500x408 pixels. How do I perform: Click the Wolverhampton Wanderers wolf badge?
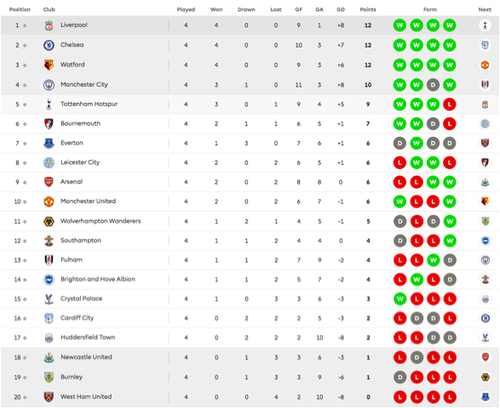[x=49, y=221]
